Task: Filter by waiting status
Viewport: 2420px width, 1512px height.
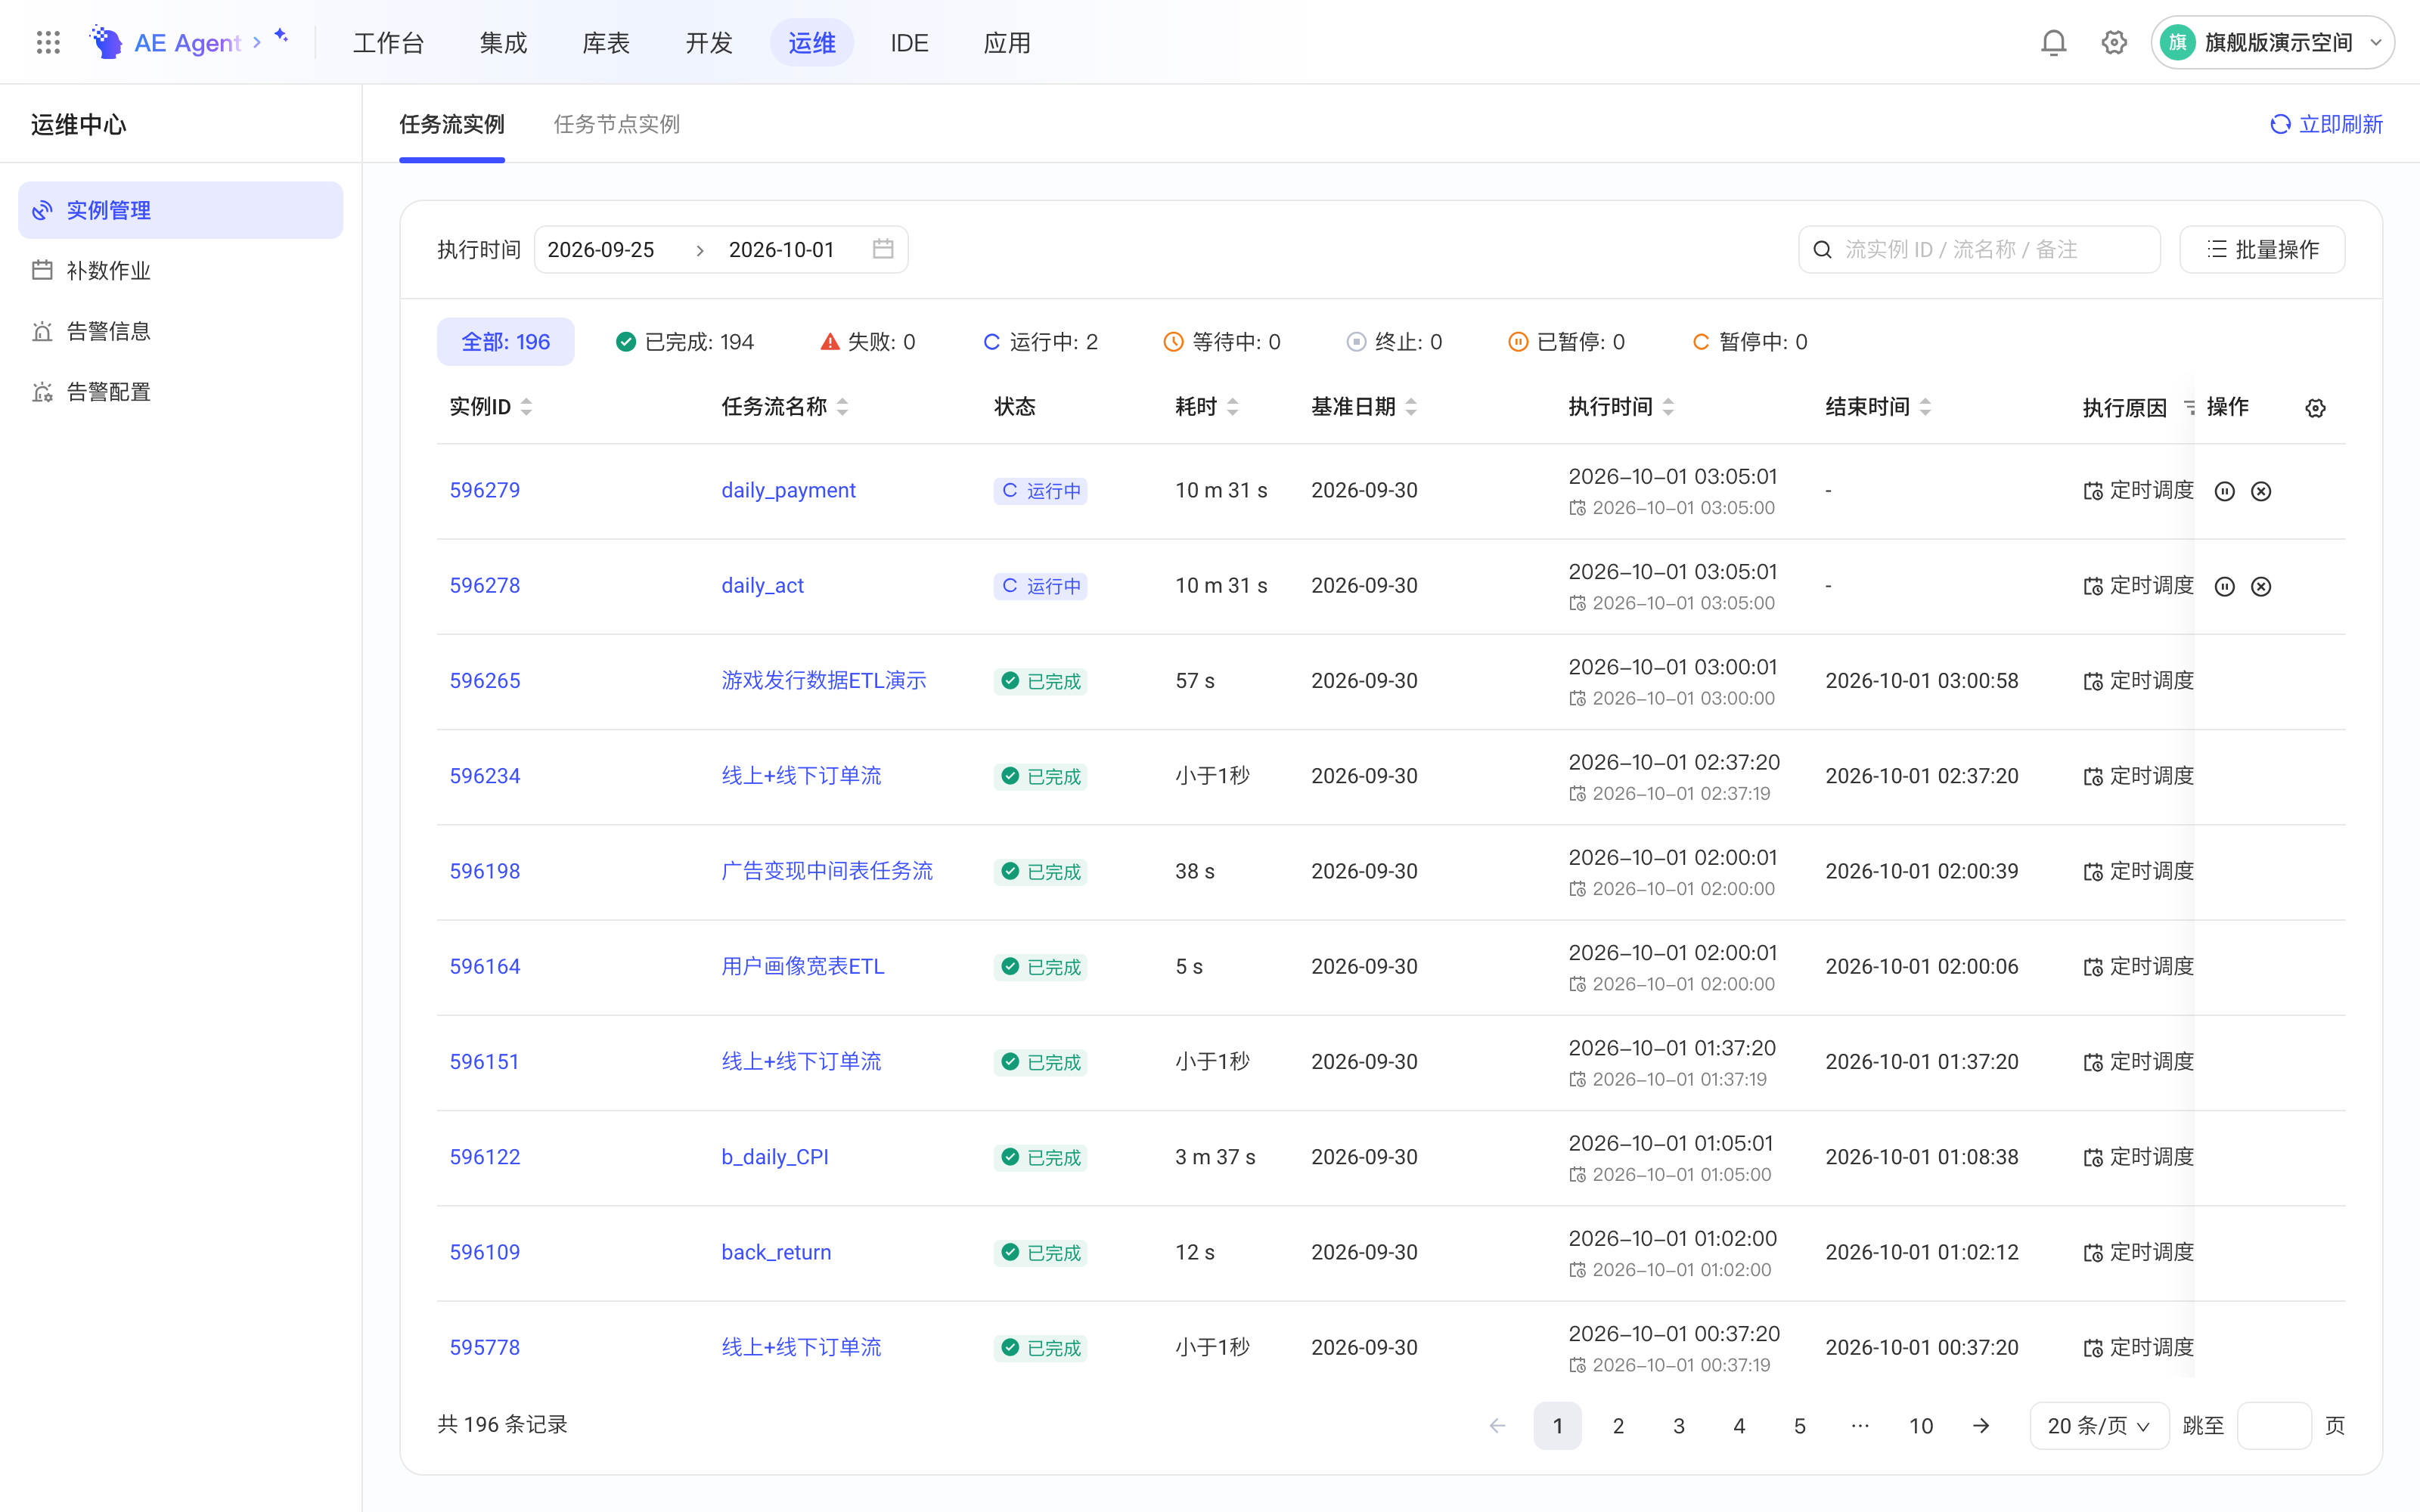Action: (1222, 342)
